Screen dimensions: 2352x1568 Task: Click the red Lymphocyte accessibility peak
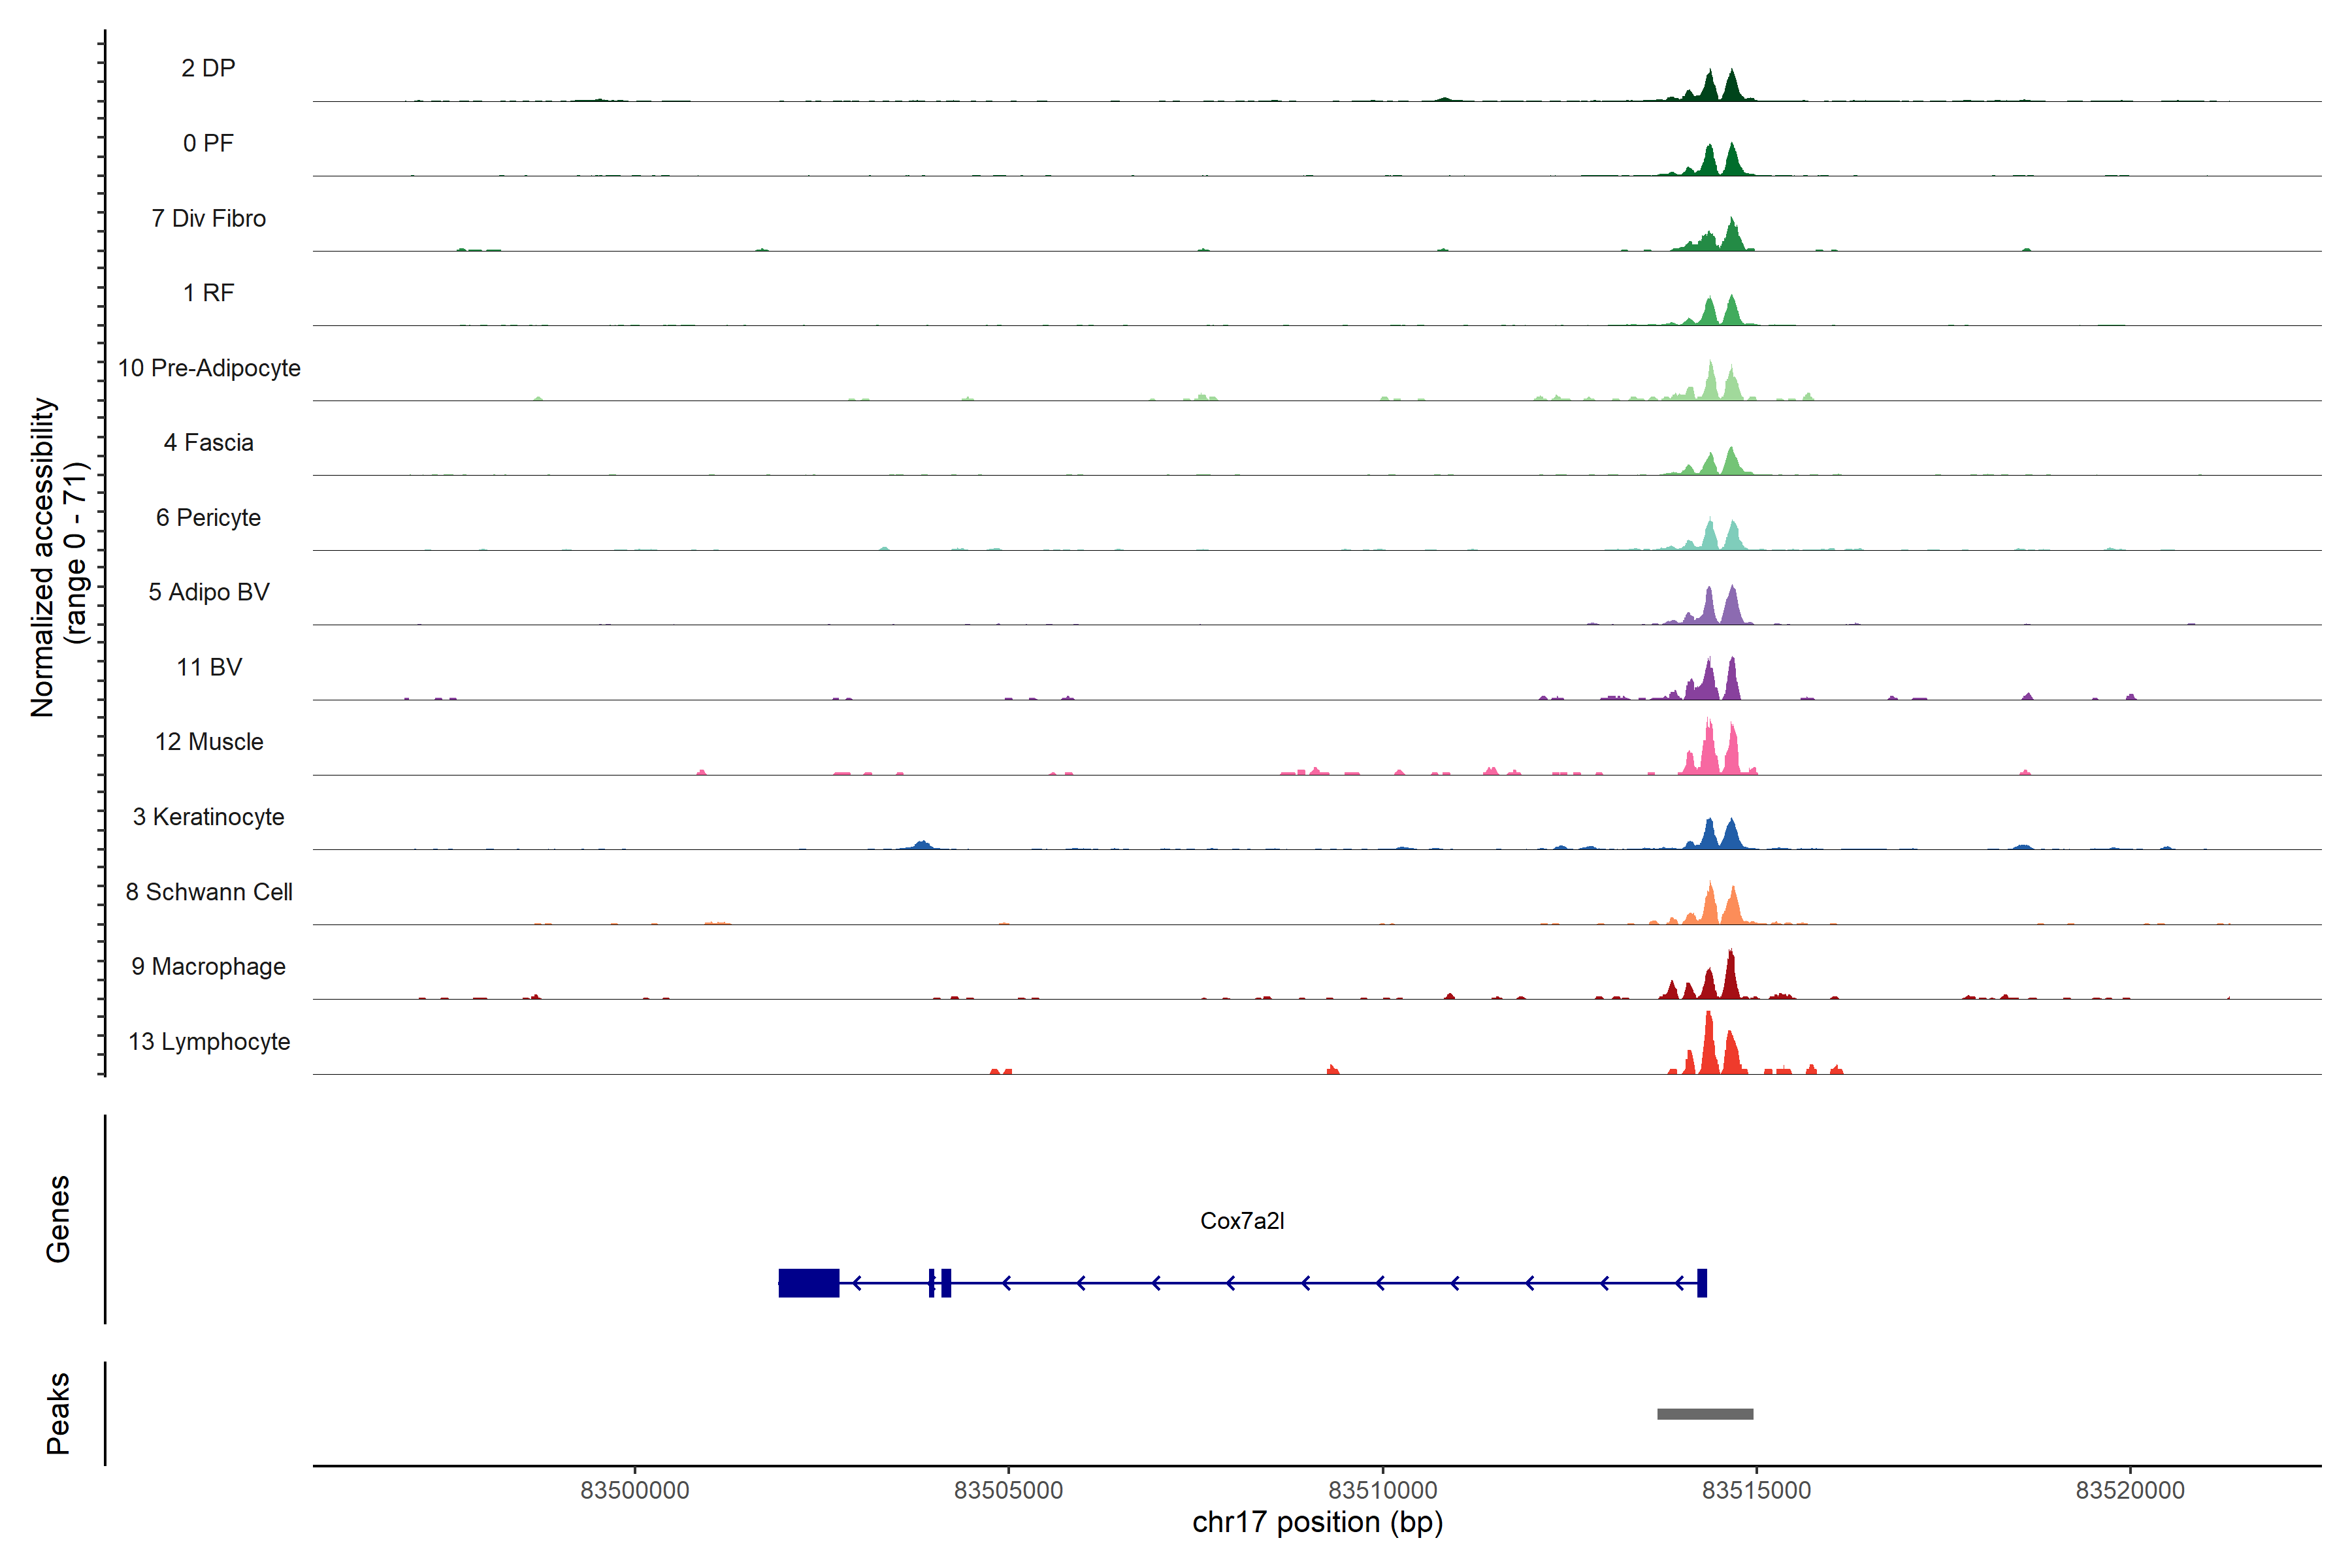1709,1050
